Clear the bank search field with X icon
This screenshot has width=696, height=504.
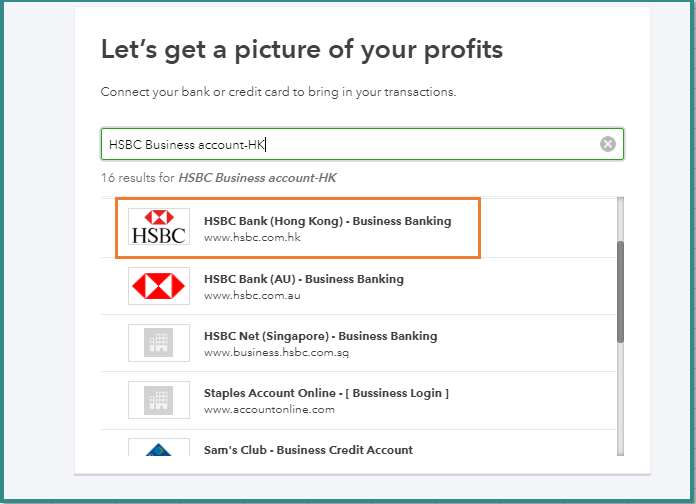[608, 144]
